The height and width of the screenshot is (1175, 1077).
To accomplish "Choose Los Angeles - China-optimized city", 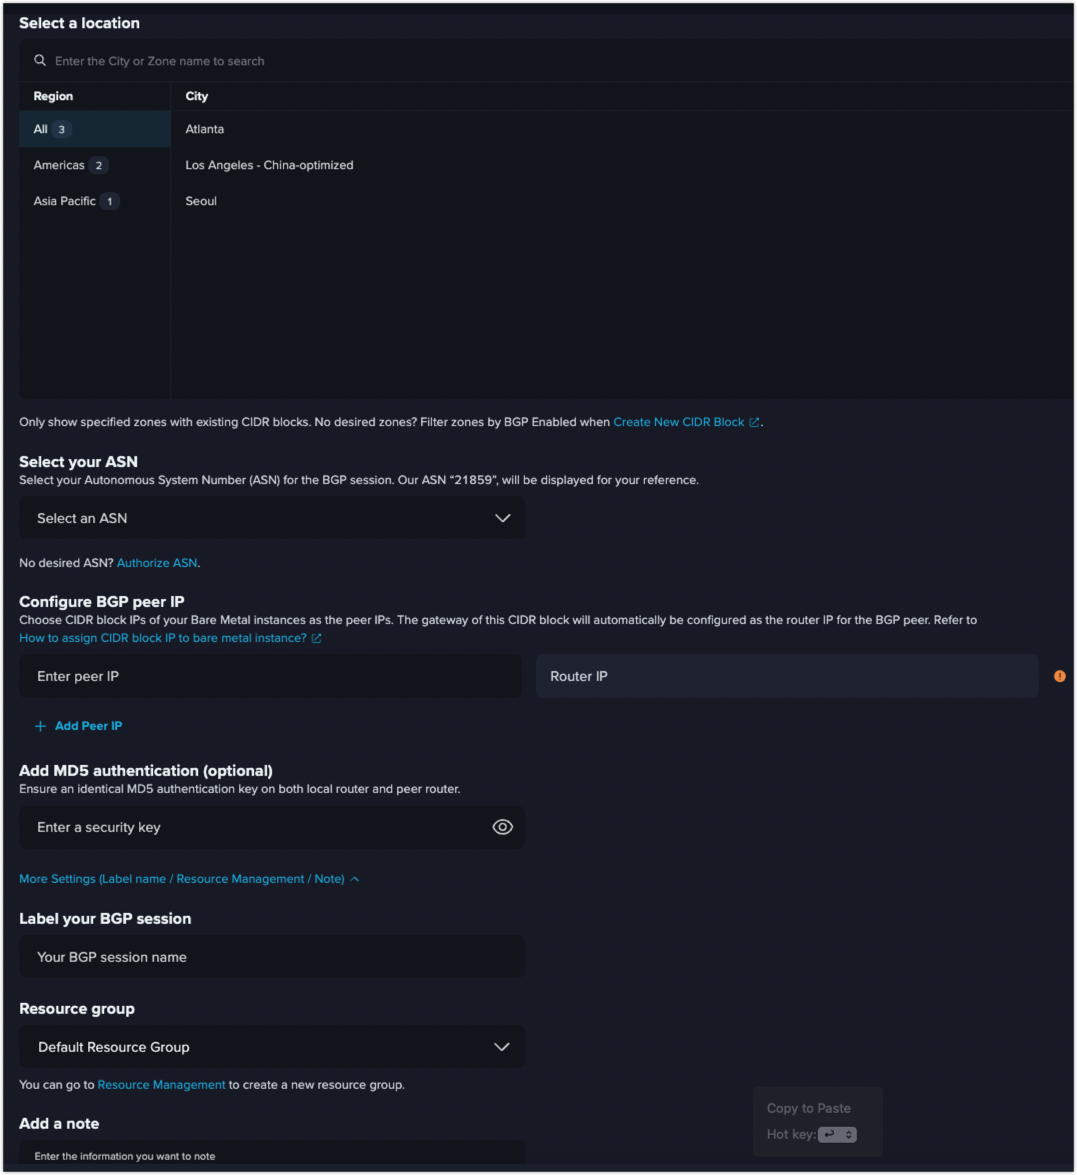I will 269,165.
